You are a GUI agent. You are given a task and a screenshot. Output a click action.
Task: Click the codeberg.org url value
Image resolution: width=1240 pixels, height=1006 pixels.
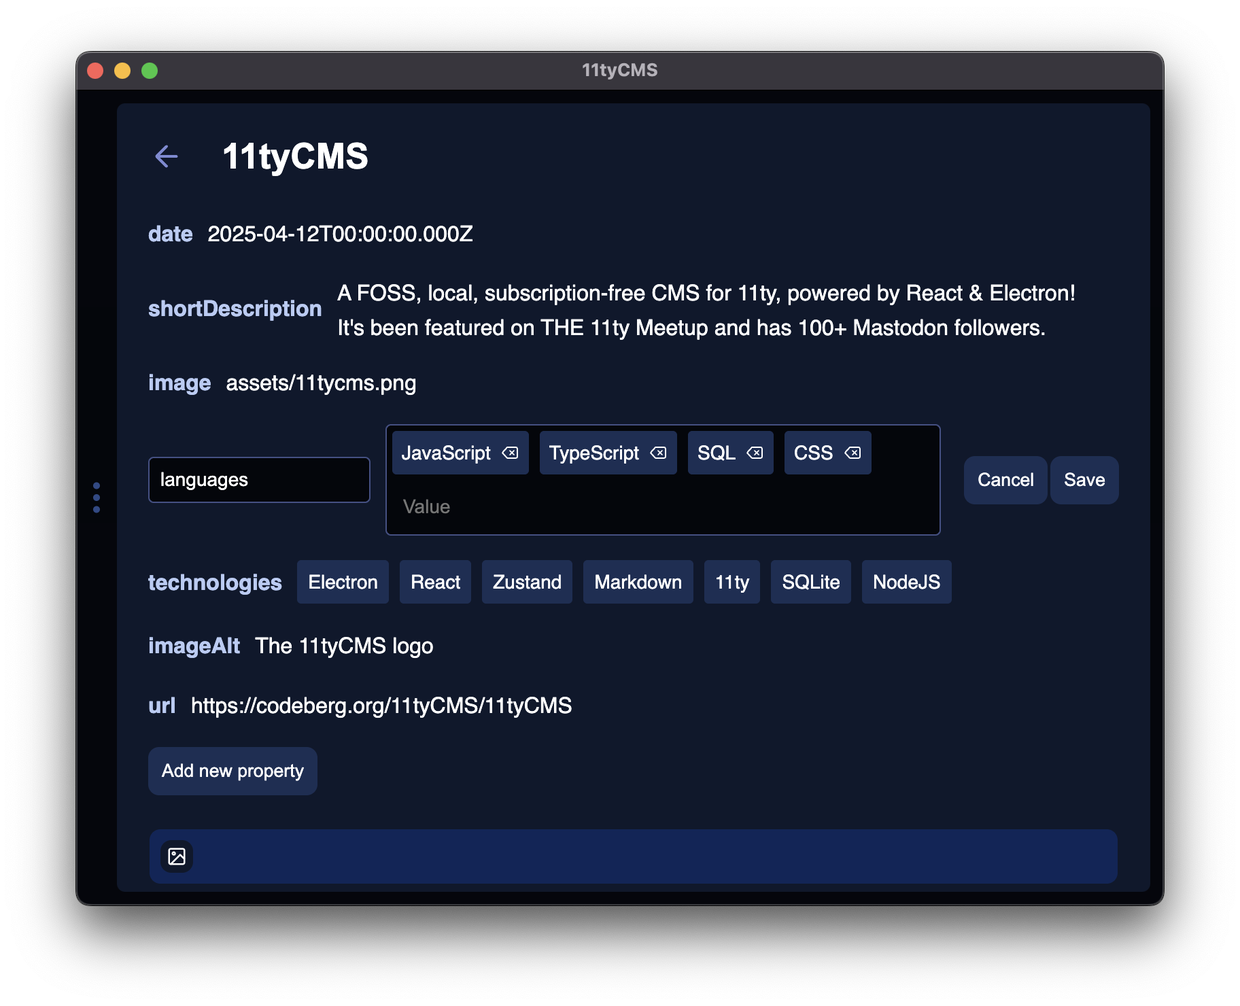(381, 706)
